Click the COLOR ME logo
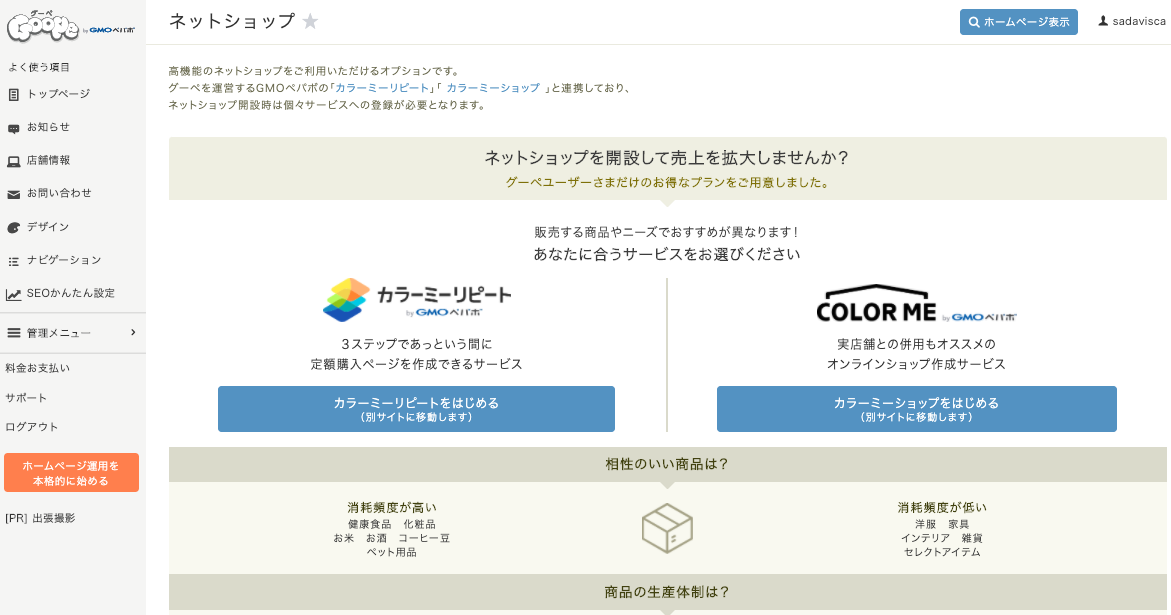The image size is (1171, 615). (916, 303)
